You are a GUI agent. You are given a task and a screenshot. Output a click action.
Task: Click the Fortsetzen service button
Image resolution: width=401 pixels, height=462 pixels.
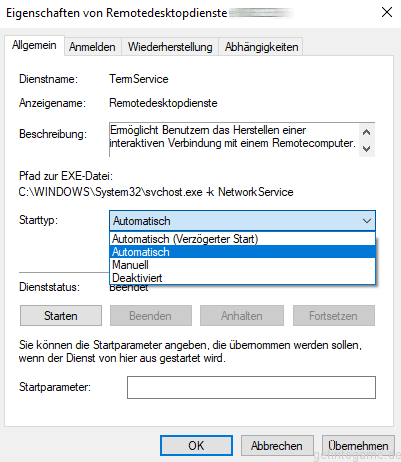[x=334, y=316]
